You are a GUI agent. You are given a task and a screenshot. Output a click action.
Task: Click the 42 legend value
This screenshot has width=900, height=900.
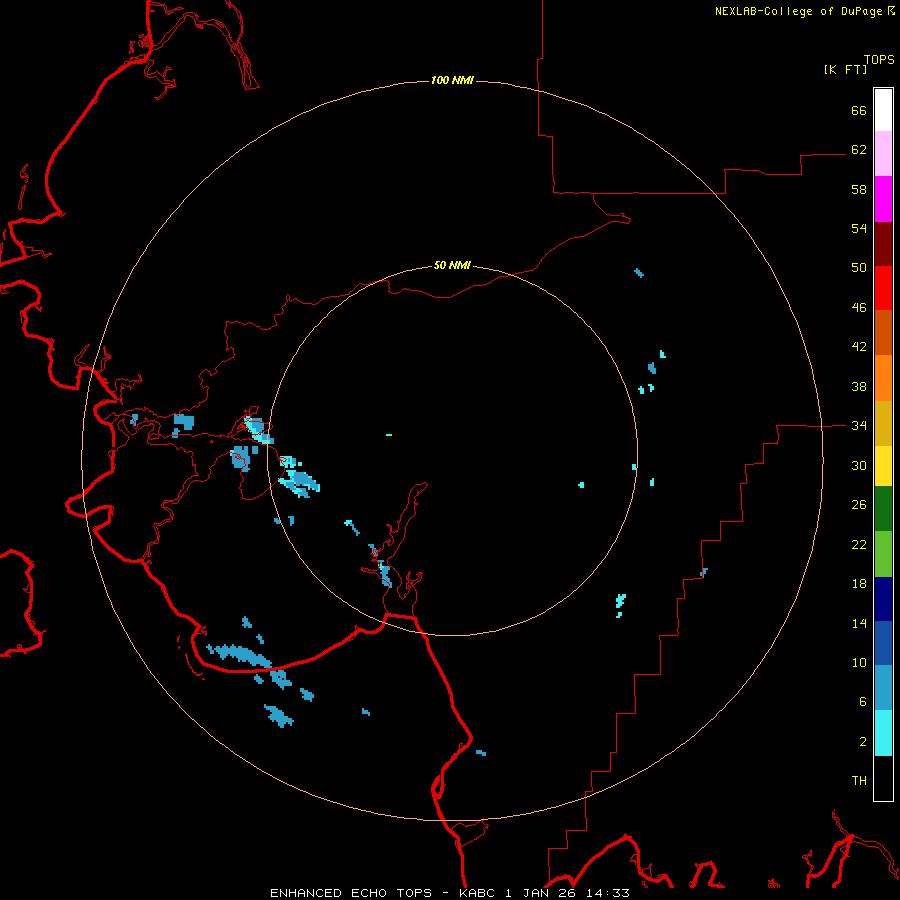[859, 347]
